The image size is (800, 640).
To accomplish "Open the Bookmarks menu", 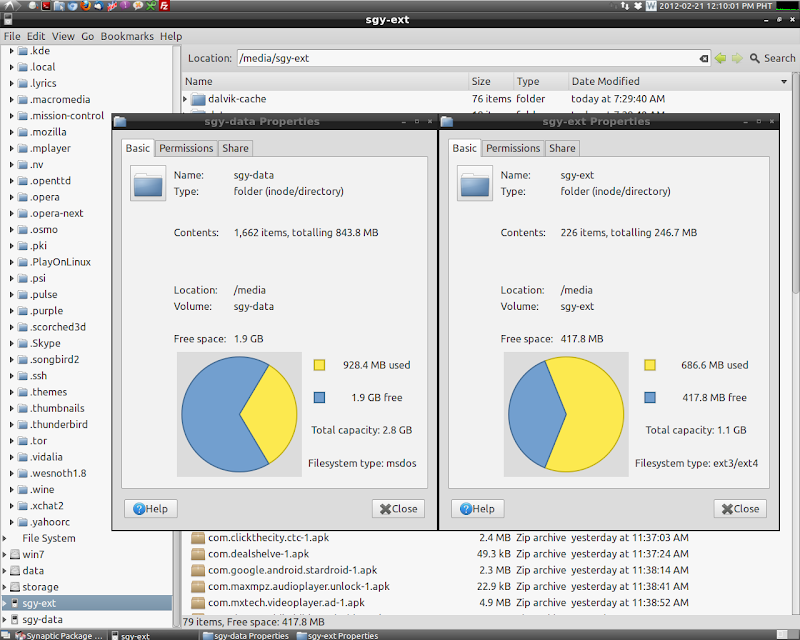I will click(127, 36).
